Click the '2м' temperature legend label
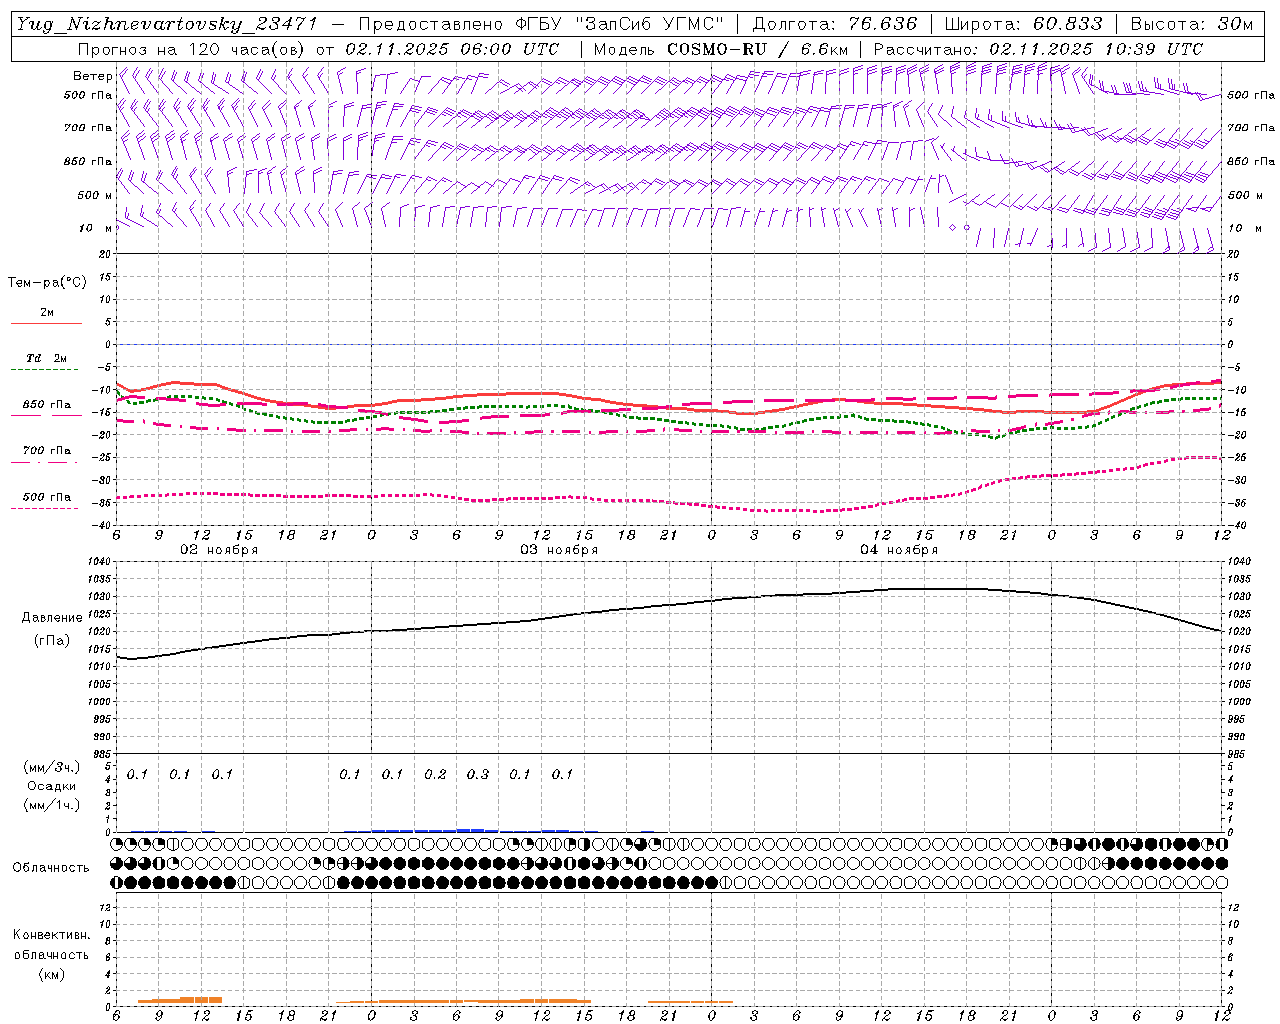1280x1024 pixels. pyautogui.click(x=47, y=313)
